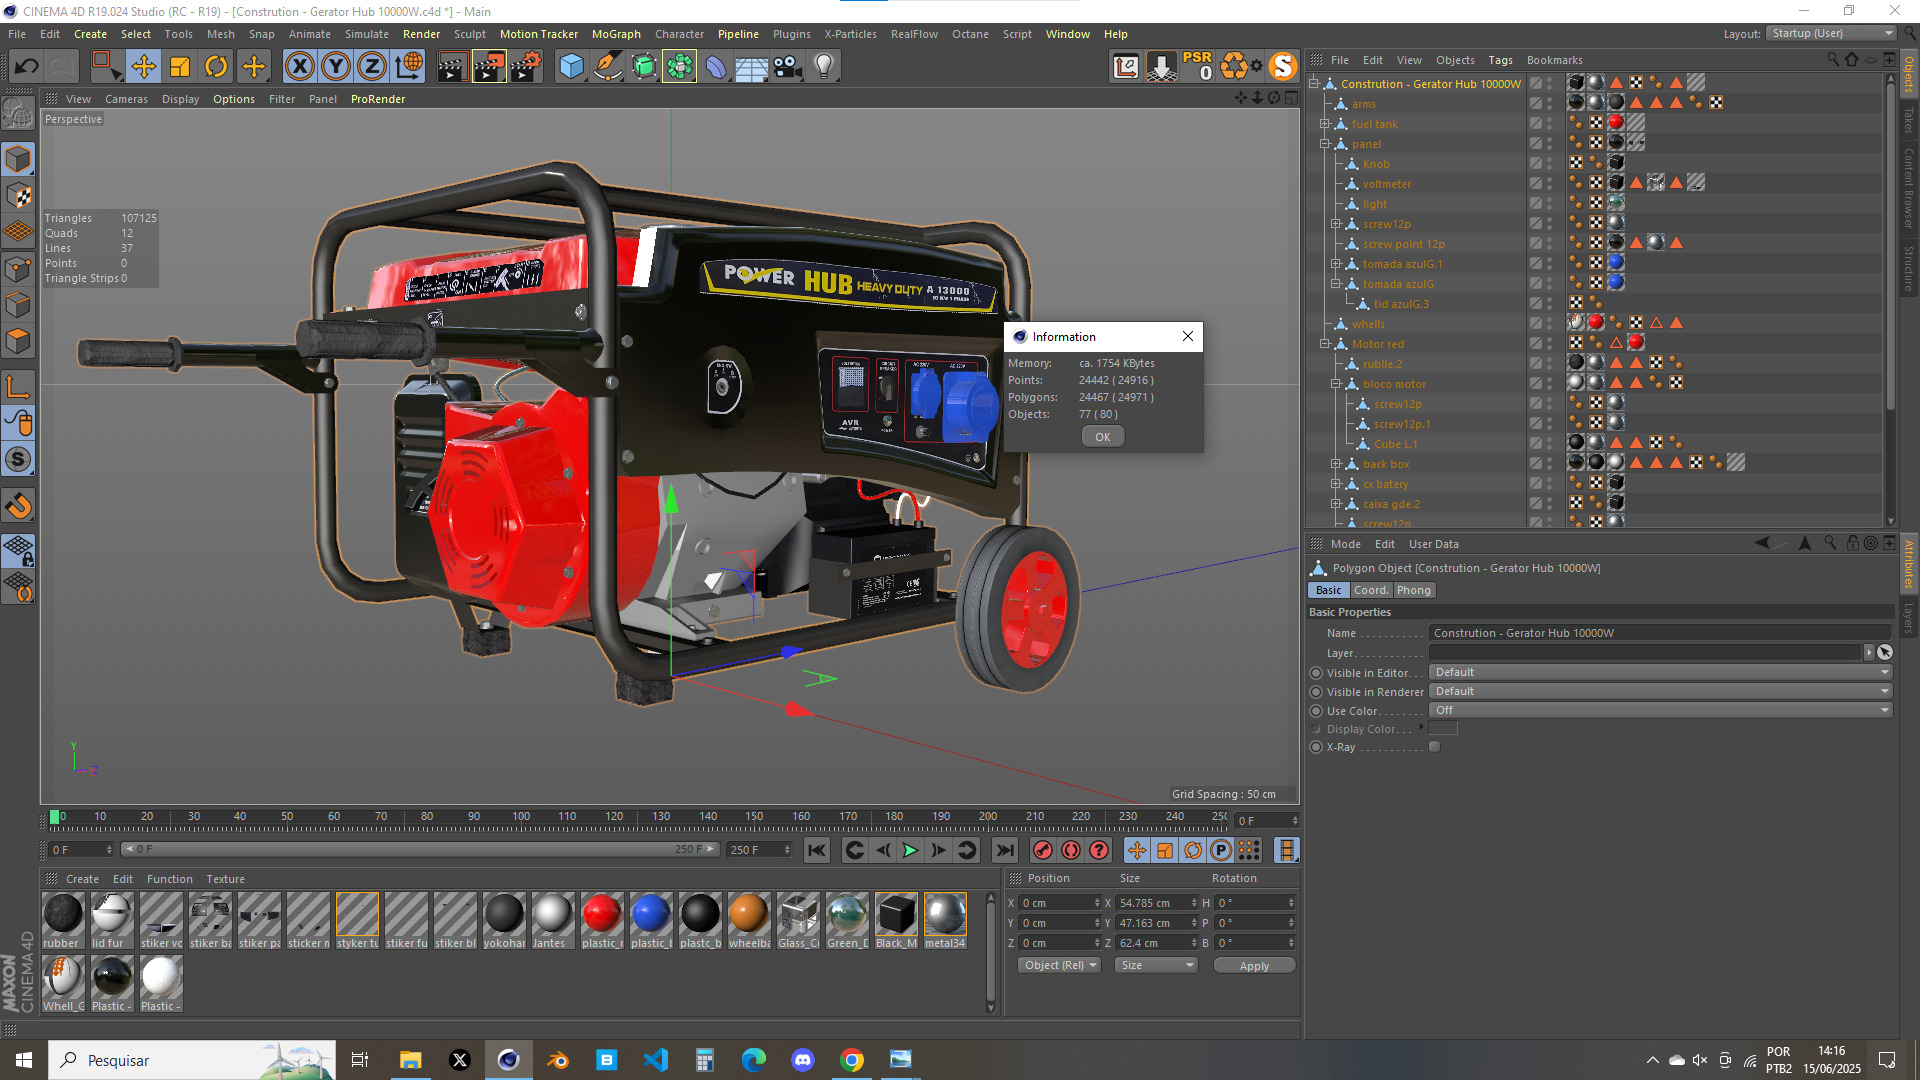Screen dimensions: 1920x1080
Task: Activate the Rotate tool
Action: pos(216,67)
